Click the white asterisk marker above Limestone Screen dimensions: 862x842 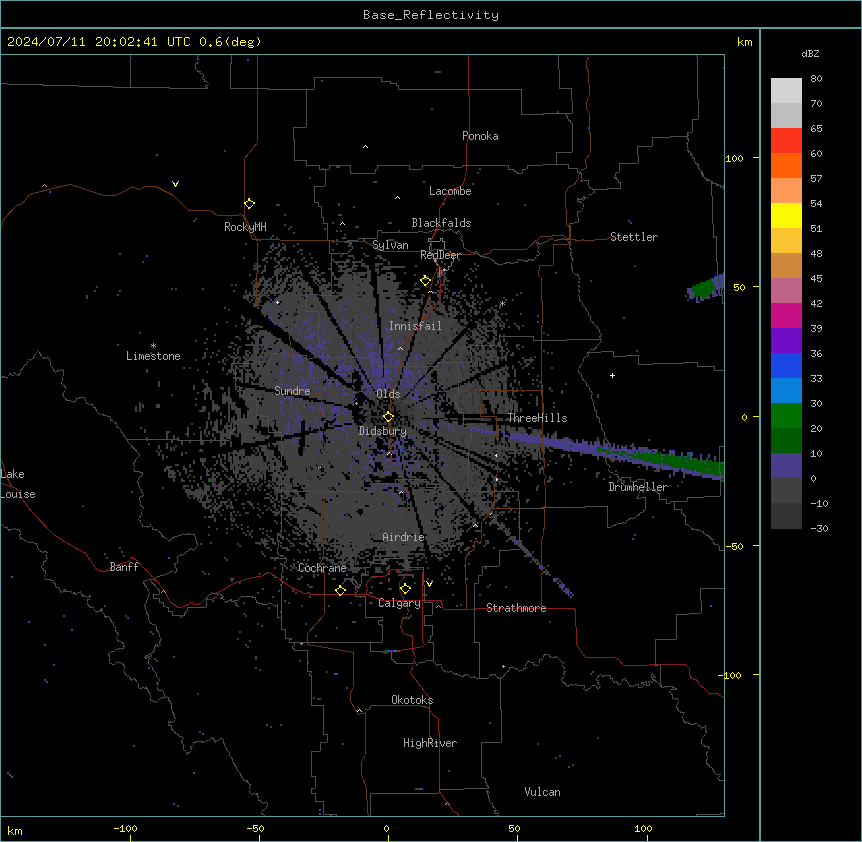pos(153,346)
